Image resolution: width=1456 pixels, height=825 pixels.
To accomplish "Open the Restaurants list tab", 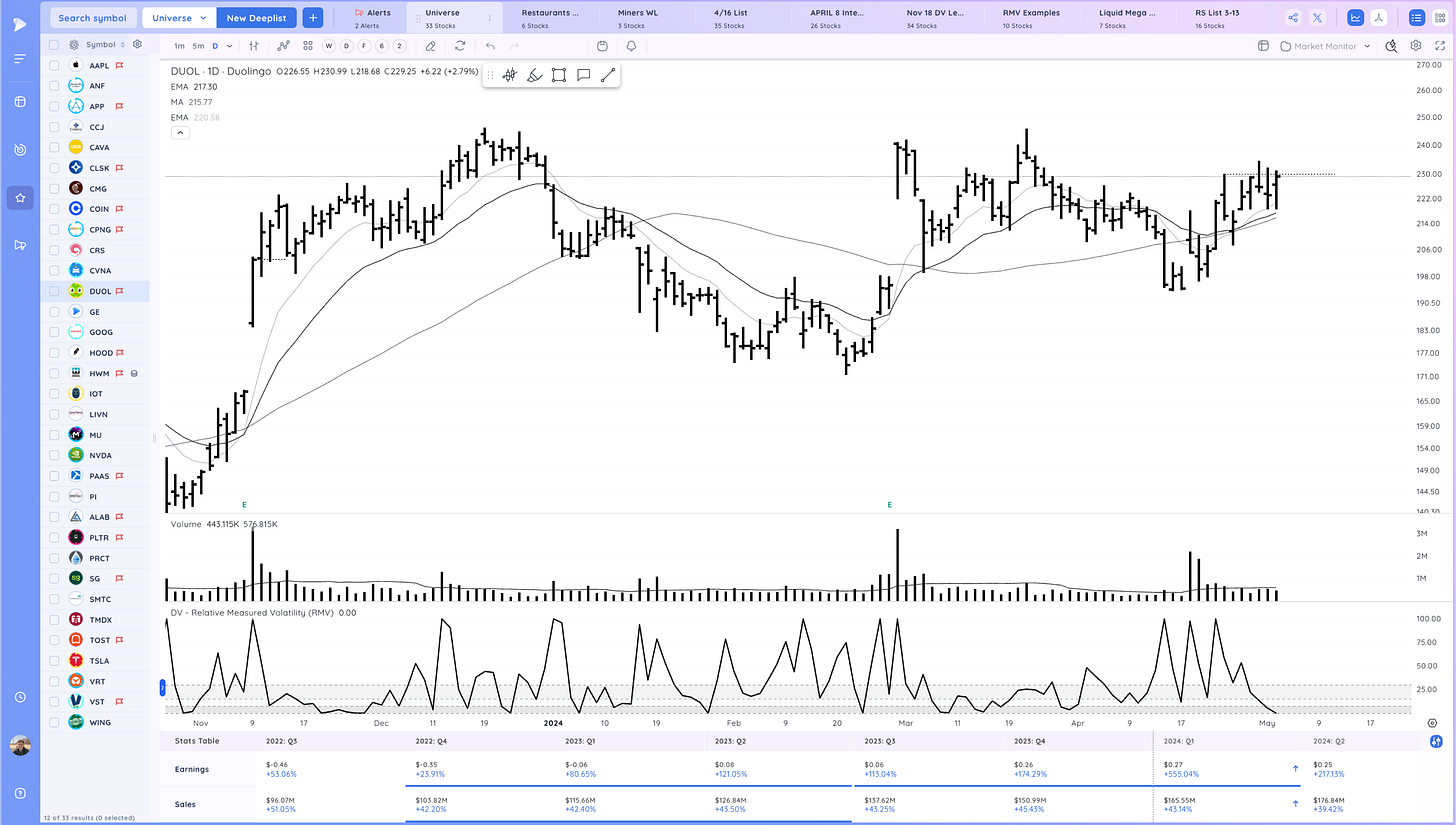I will pos(550,18).
